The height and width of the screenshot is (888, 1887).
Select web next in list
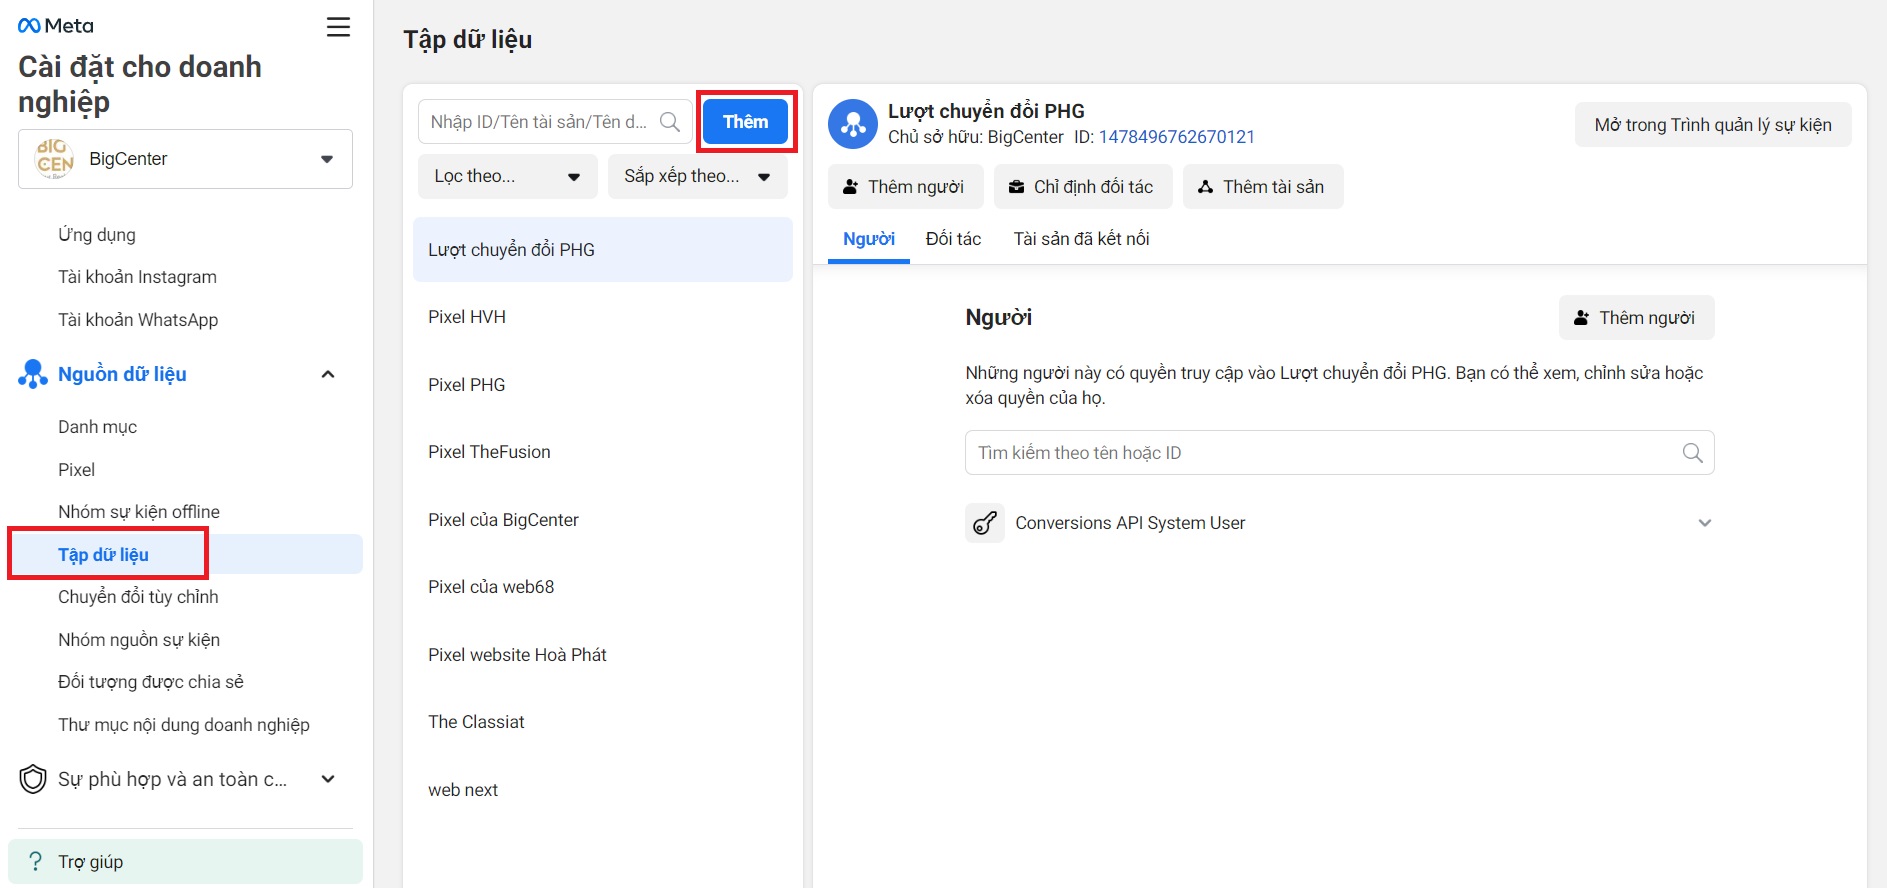tap(603, 790)
